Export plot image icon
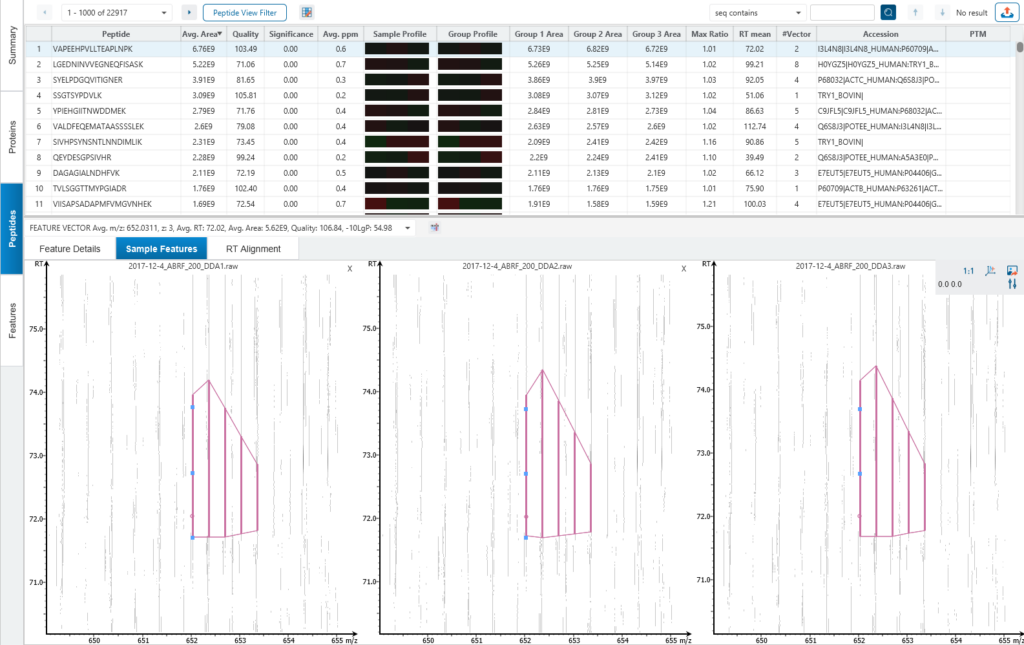The width and height of the screenshot is (1024, 645). [x=1012, y=270]
